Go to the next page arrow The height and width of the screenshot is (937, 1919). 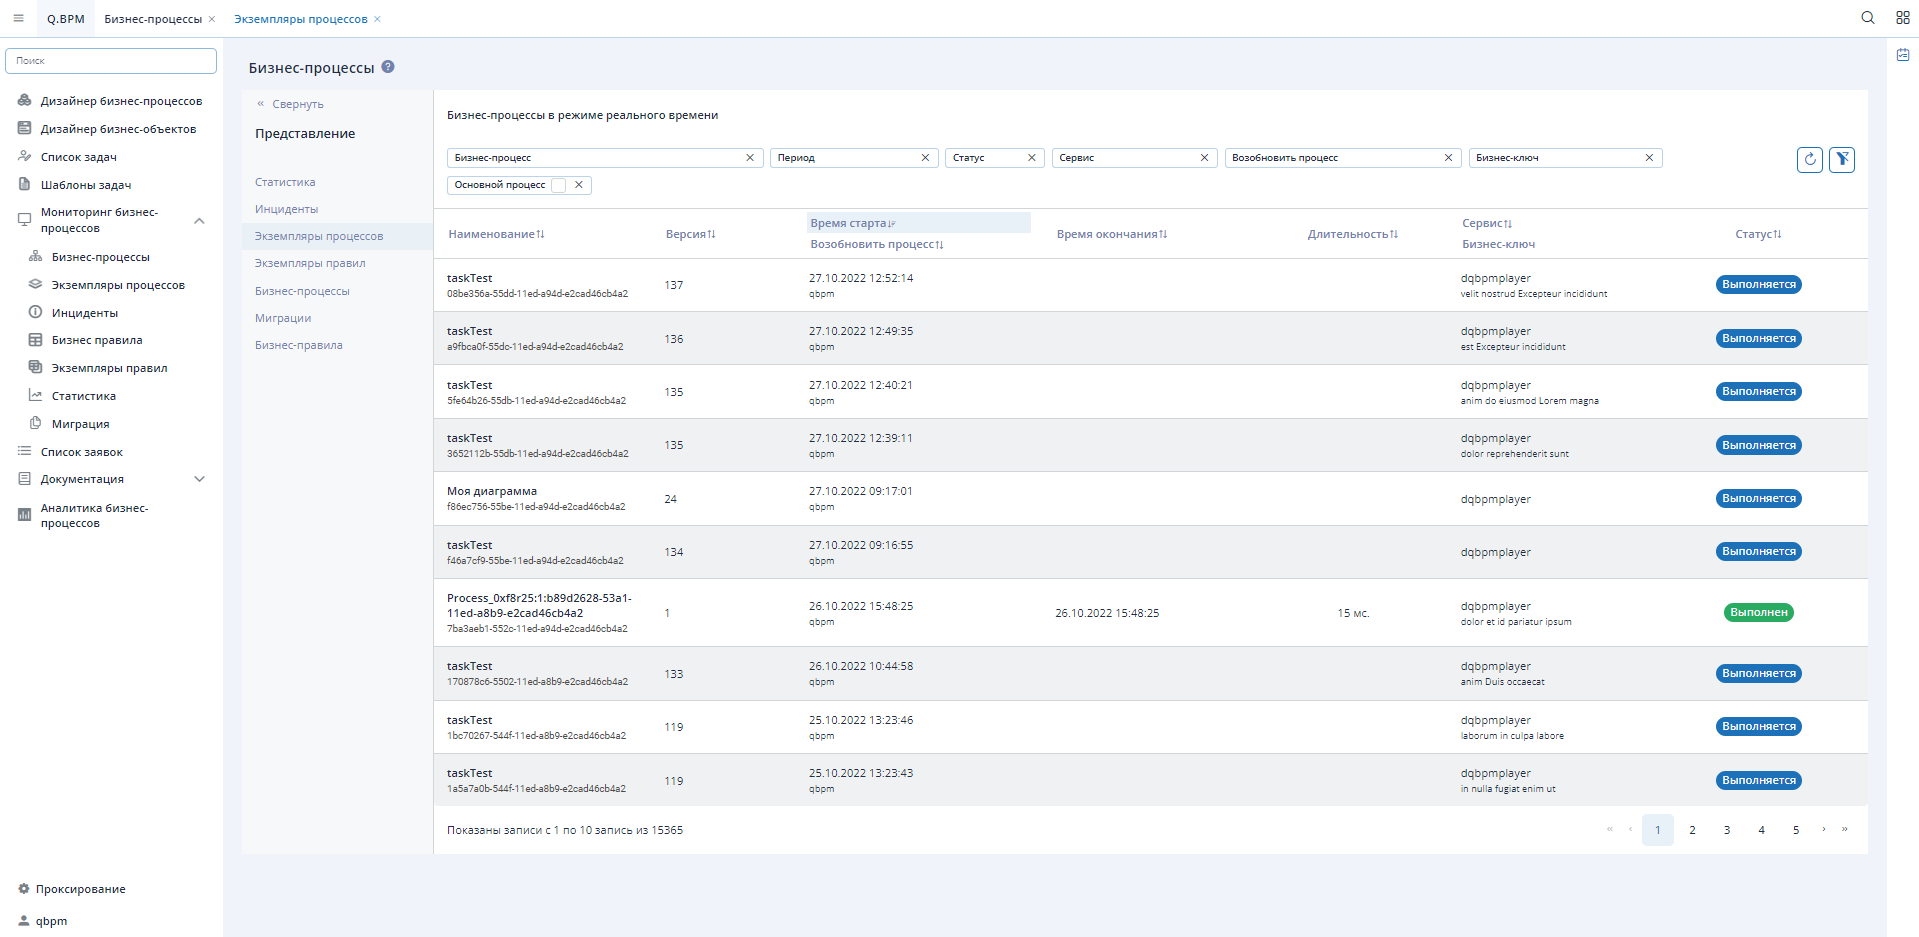pyautogui.click(x=1824, y=829)
